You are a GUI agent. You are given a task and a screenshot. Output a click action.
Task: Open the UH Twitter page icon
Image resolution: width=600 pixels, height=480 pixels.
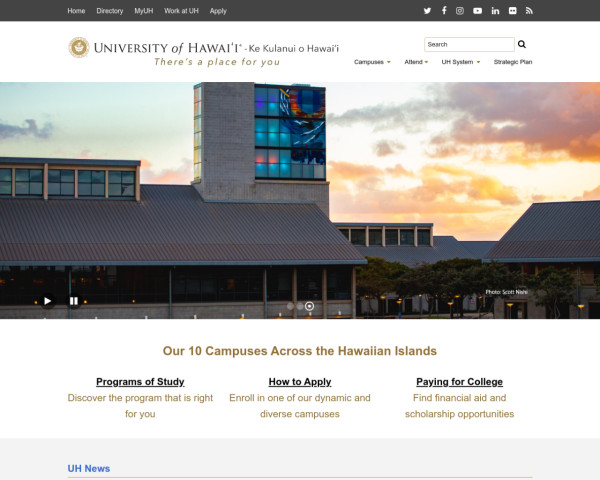tap(427, 10)
